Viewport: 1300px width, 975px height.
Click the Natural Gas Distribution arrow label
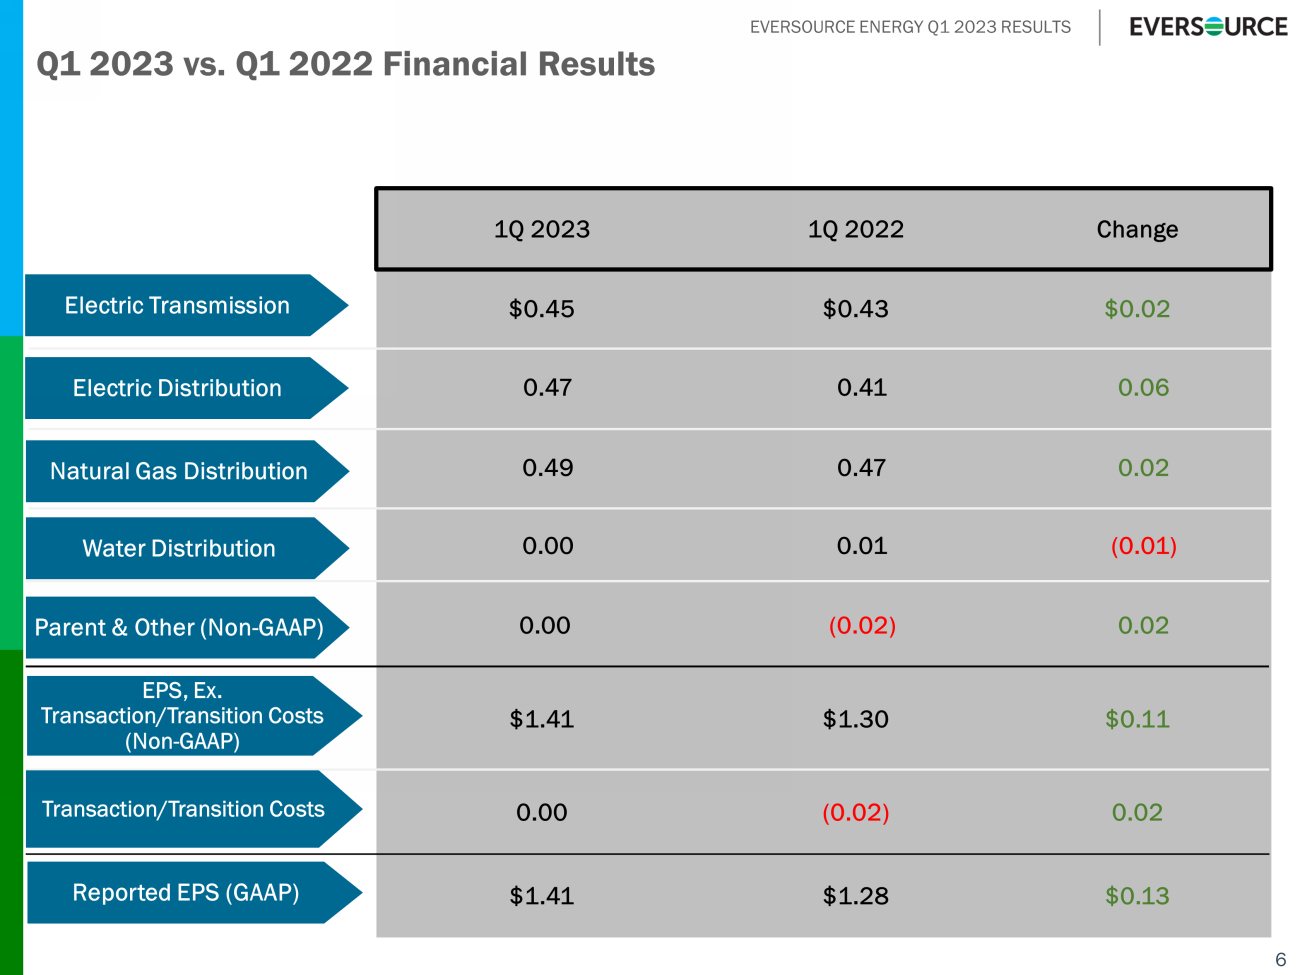point(179,471)
